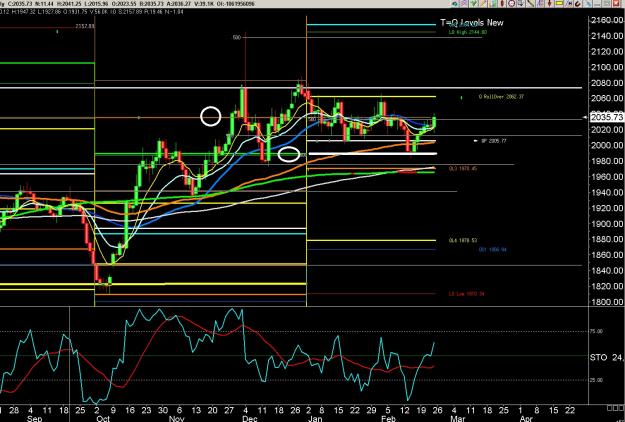Click the 'T=Q Levels New' chart title
Screen dimensions: 625x422
coord(472,23)
